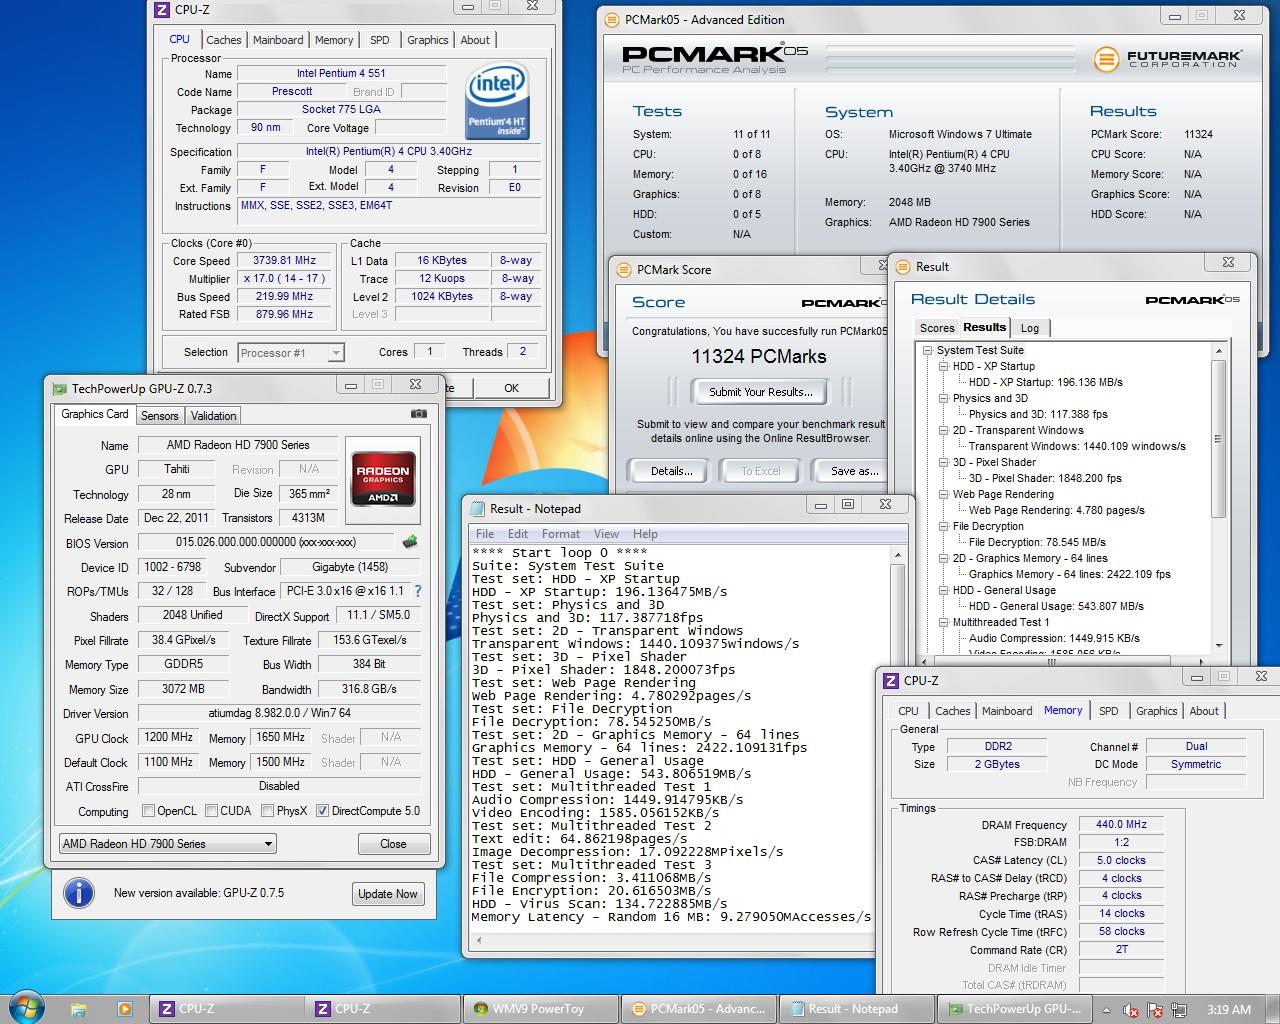Click the blue info icon in GPU-Z update bar

point(78,893)
